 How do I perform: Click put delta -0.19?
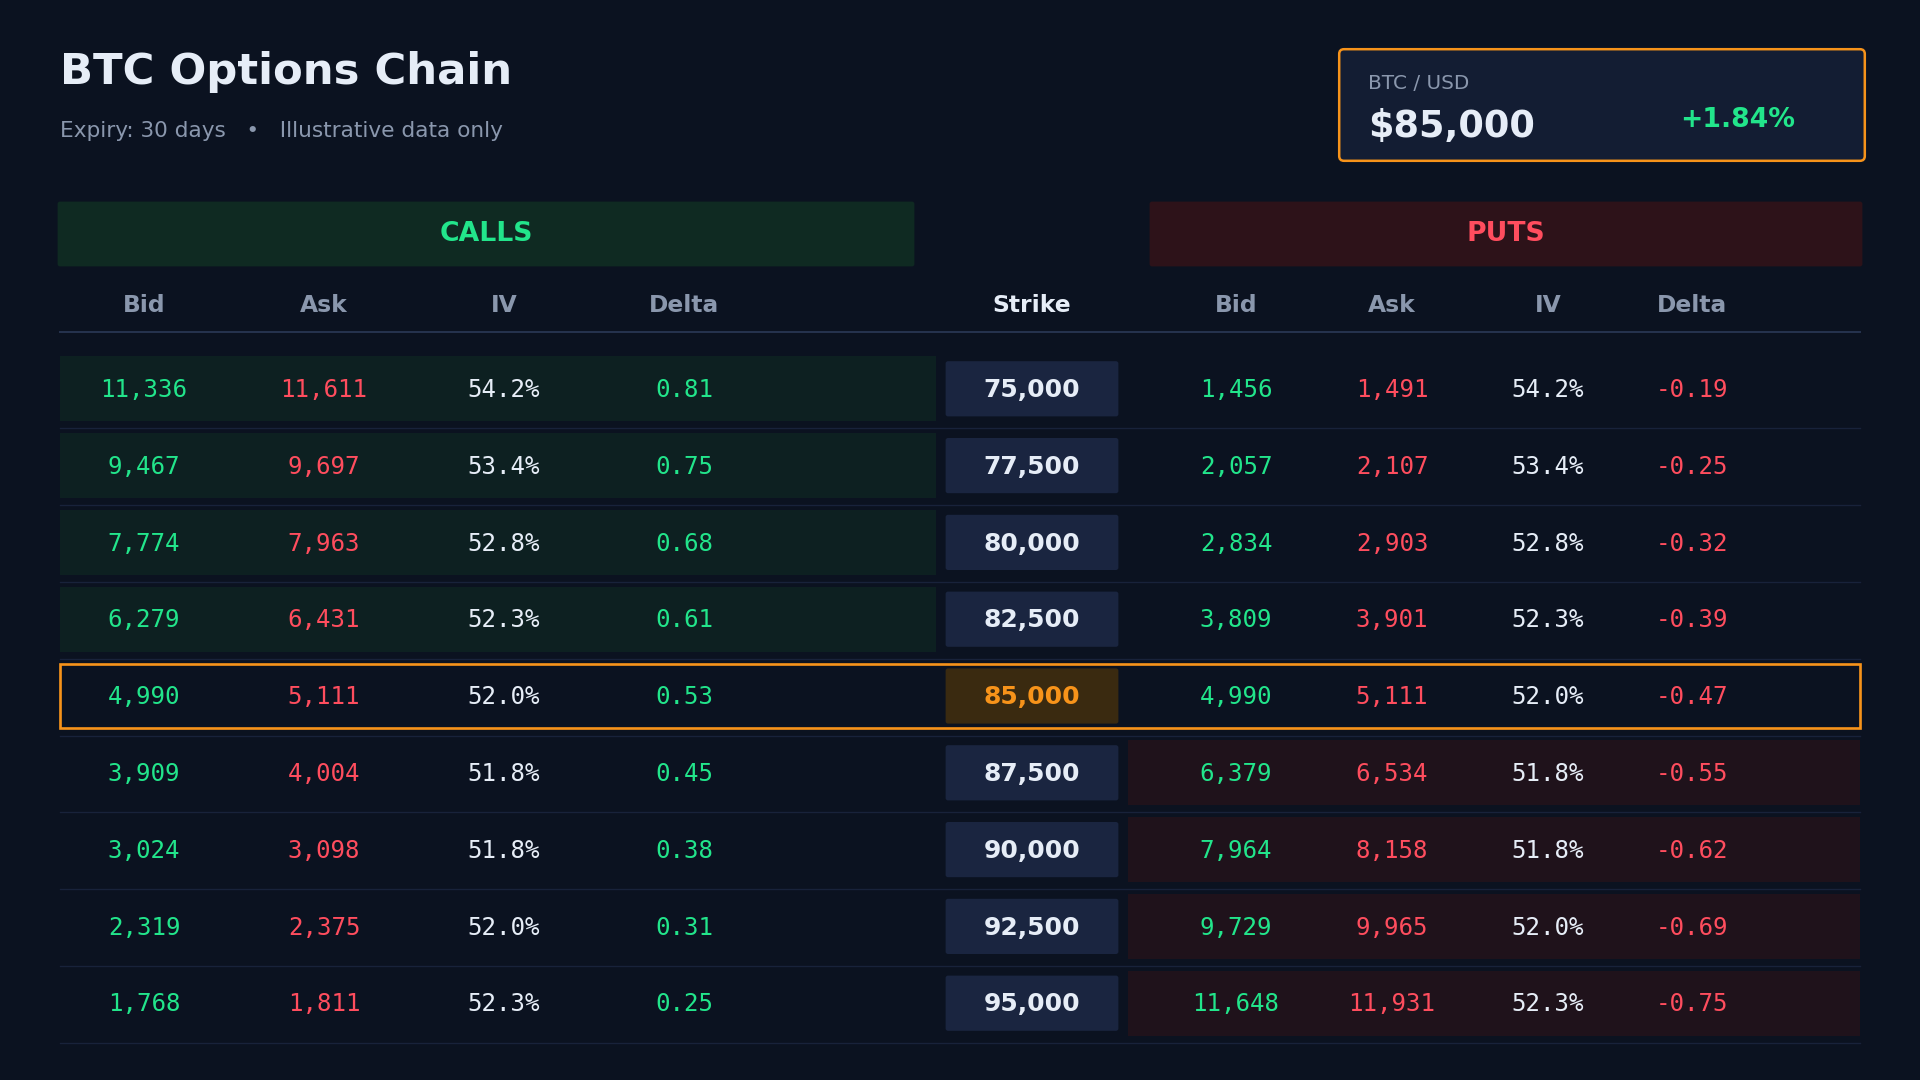1692,389
